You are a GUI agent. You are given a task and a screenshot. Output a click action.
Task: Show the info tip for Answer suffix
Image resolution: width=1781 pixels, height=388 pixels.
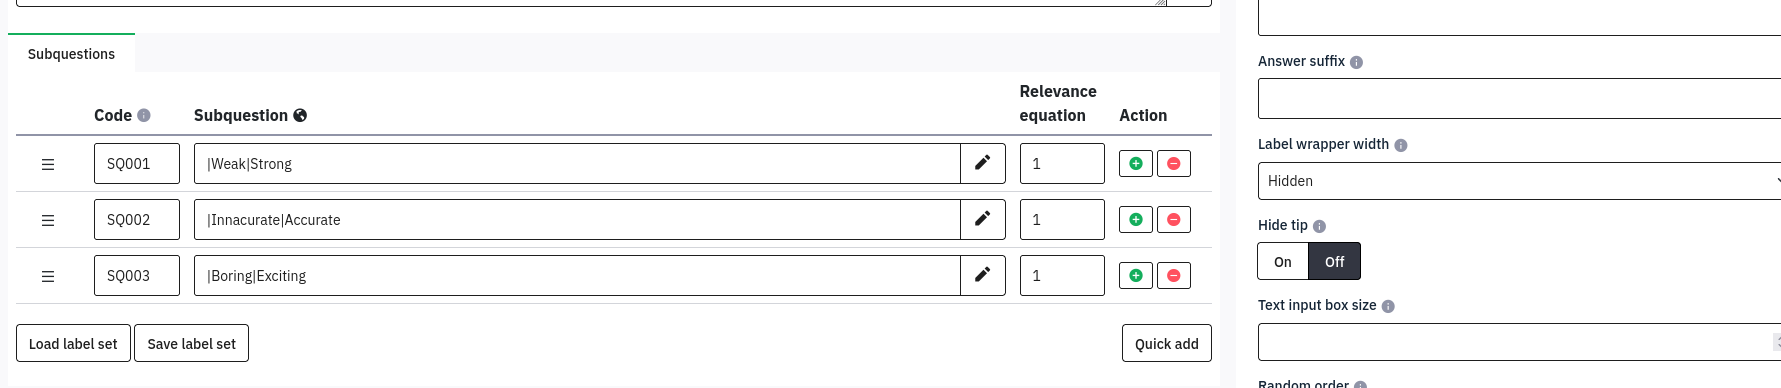1356,62
